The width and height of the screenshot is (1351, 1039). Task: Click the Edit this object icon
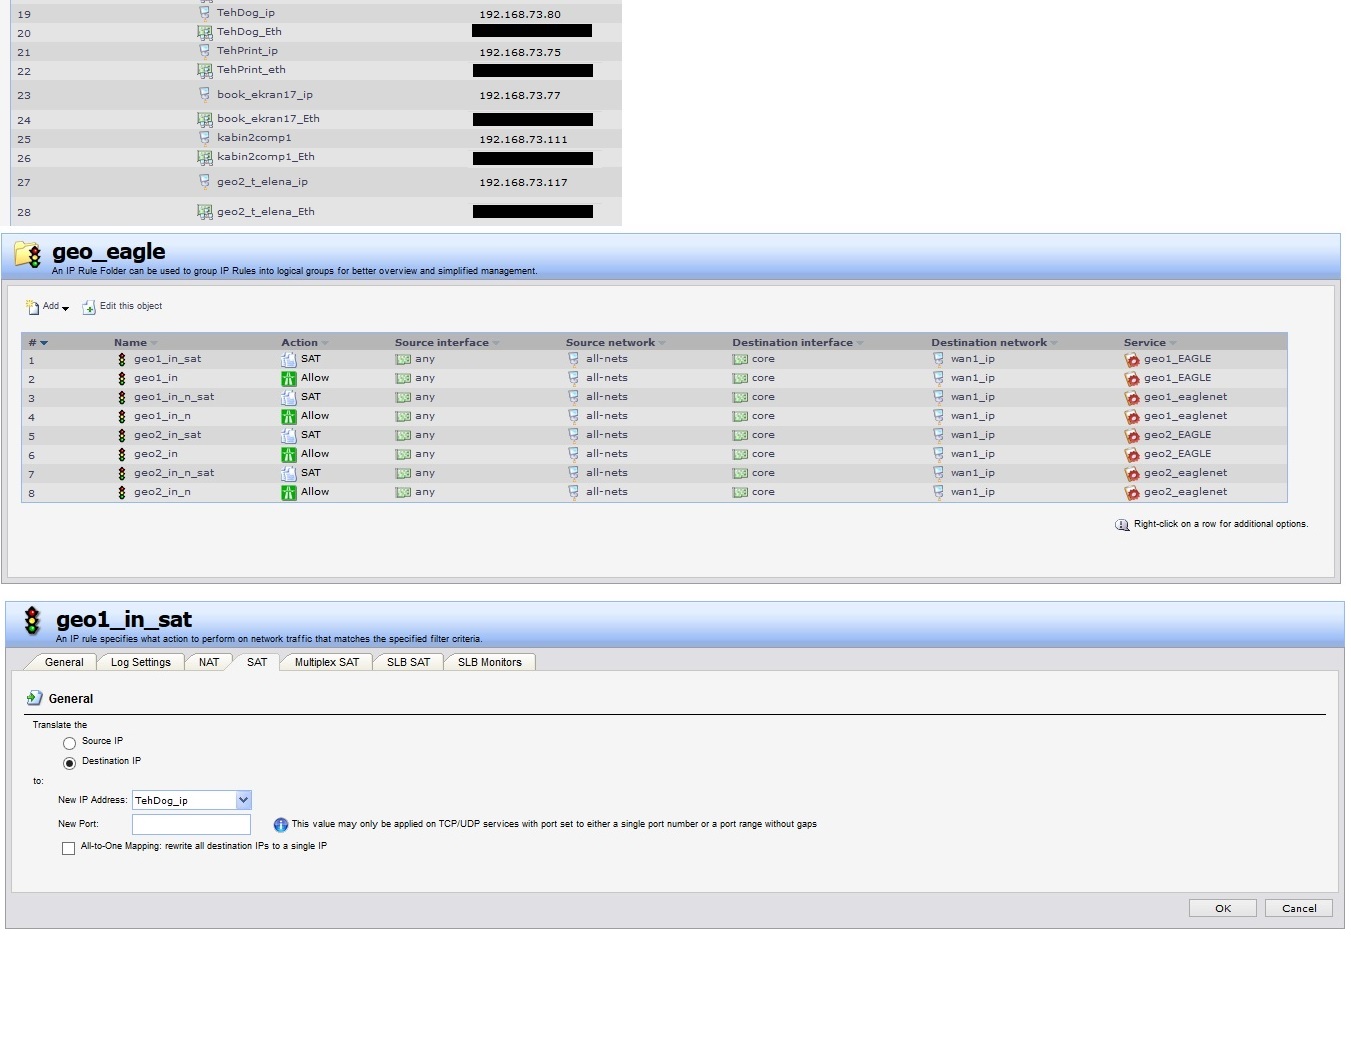click(x=89, y=307)
